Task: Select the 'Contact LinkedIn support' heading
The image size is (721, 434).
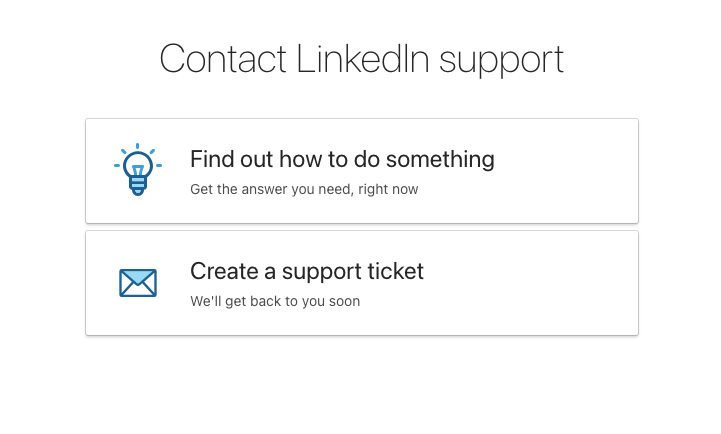Action: [361, 59]
